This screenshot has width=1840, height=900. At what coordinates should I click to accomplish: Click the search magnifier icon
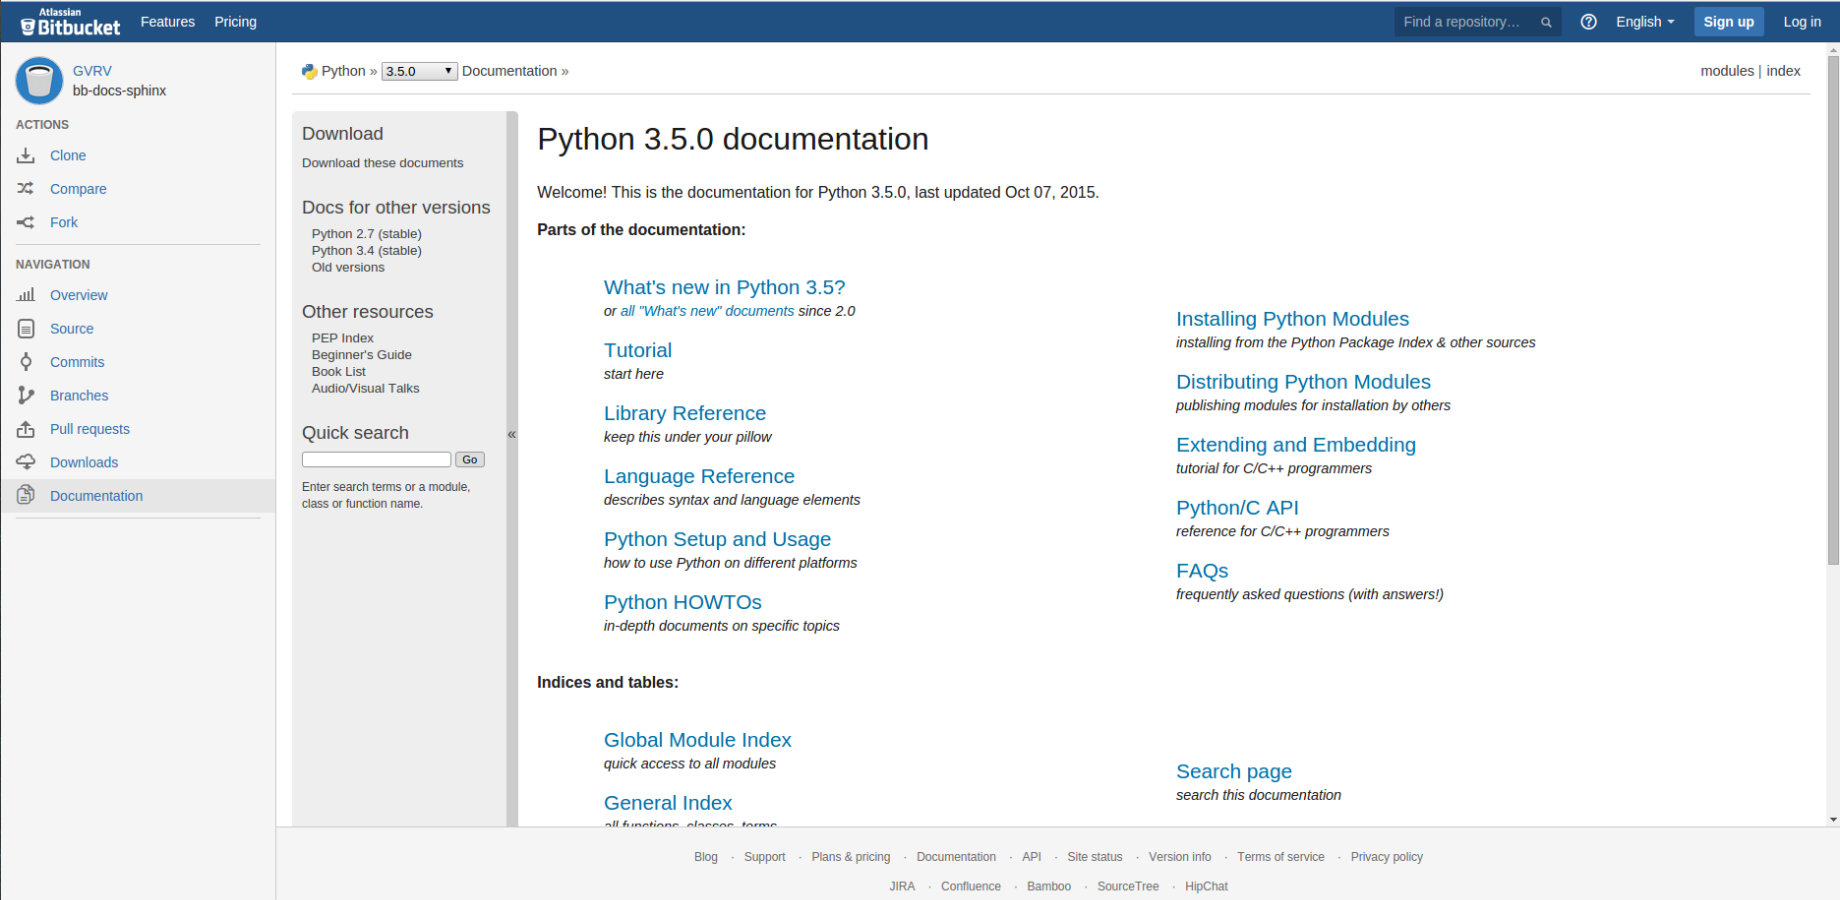click(1546, 22)
